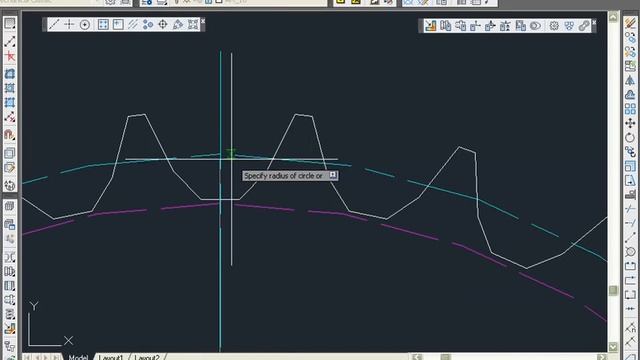Screen dimensions: 640x360
Task: Click horizontal scrollbar right arrow
Action: [x=602, y=357]
